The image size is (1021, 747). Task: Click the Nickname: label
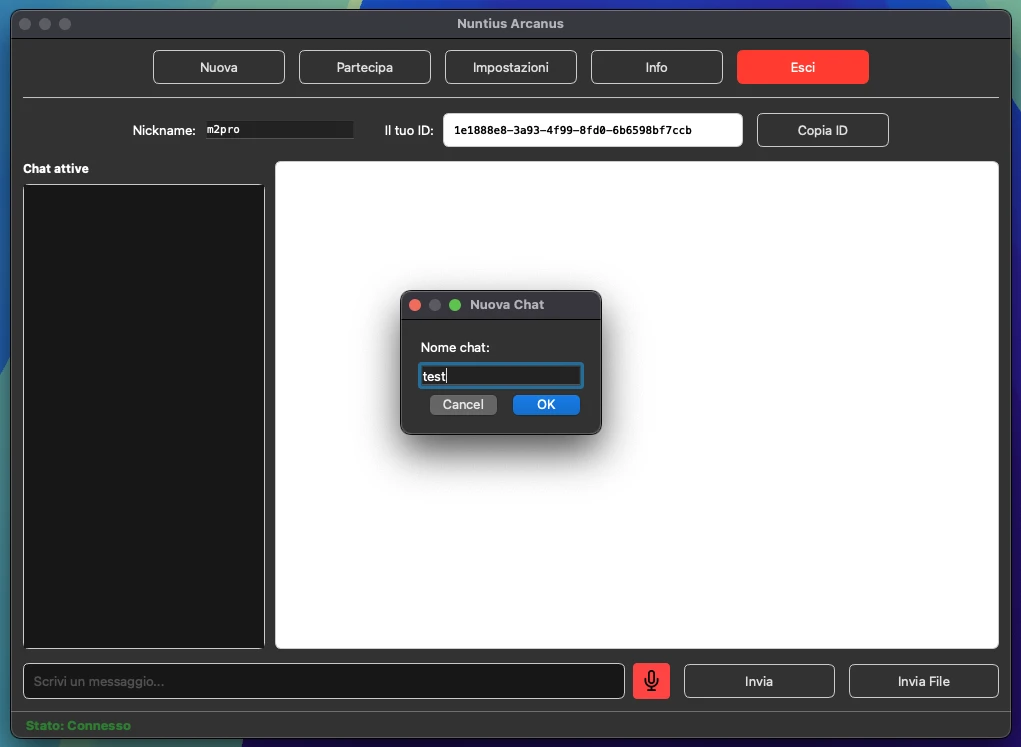[164, 130]
